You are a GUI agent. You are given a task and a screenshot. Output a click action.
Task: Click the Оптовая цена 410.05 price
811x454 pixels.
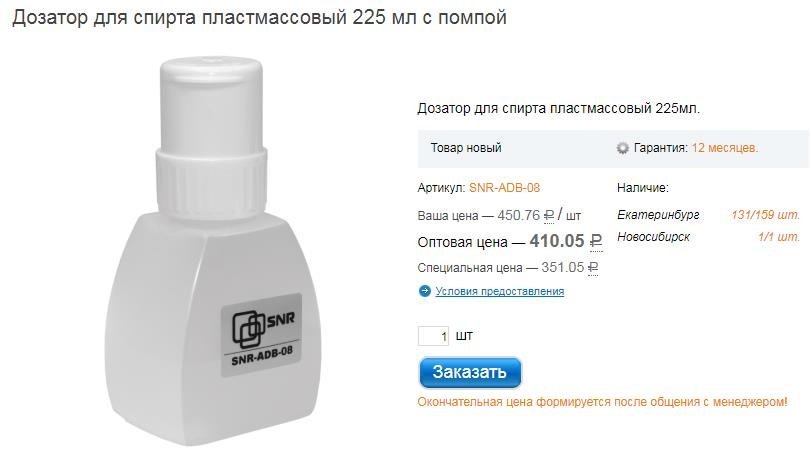[x=510, y=241]
